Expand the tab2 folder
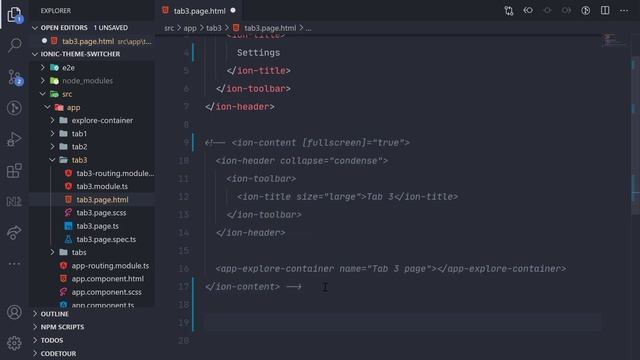 [x=53, y=147]
